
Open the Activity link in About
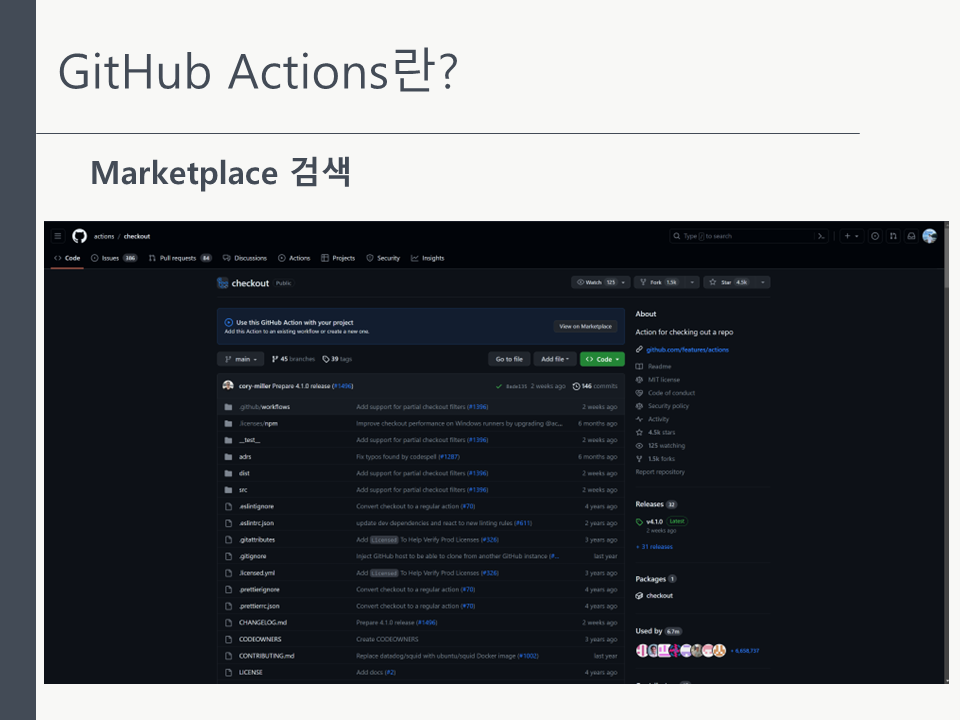click(653, 419)
